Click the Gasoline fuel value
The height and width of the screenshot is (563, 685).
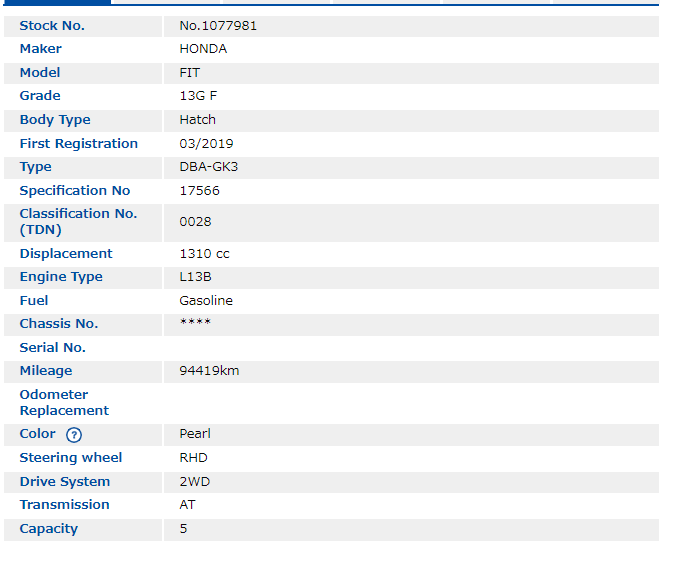(x=206, y=301)
